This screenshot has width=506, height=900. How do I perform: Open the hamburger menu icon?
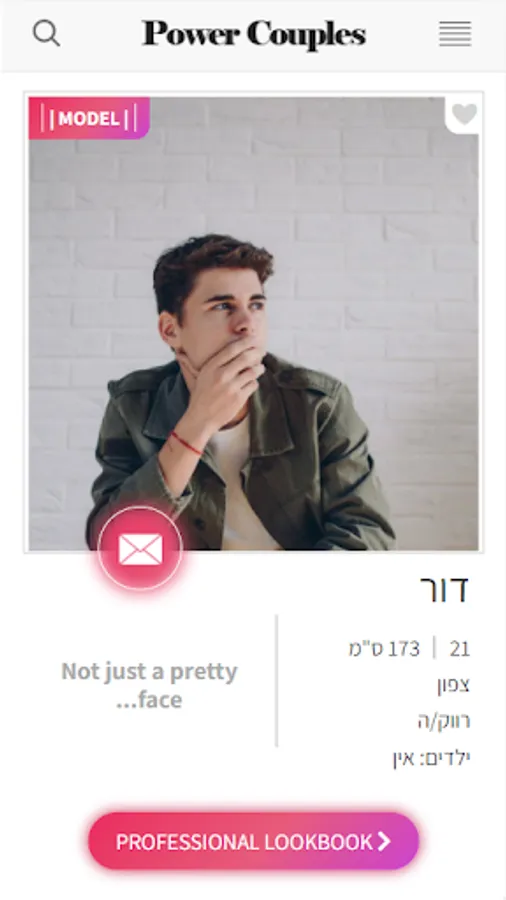click(x=456, y=33)
